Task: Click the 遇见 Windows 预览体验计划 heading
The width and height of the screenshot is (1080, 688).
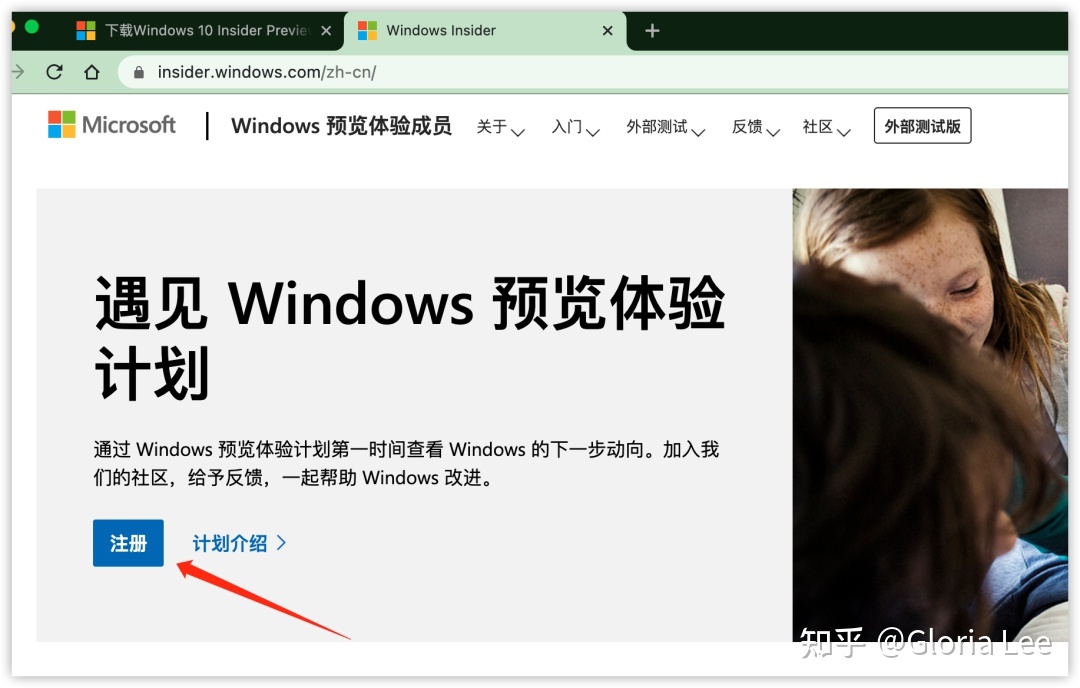Action: point(409,337)
